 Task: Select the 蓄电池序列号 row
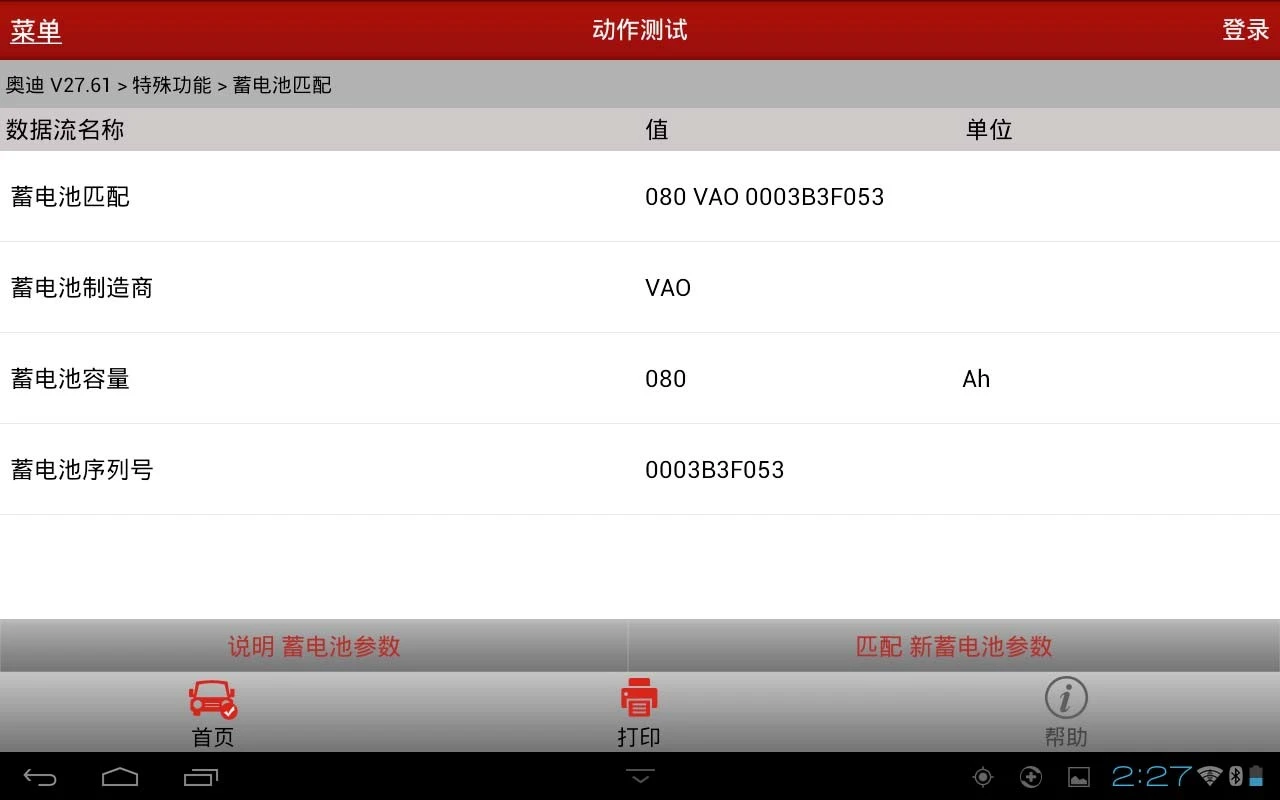(x=640, y=470)
